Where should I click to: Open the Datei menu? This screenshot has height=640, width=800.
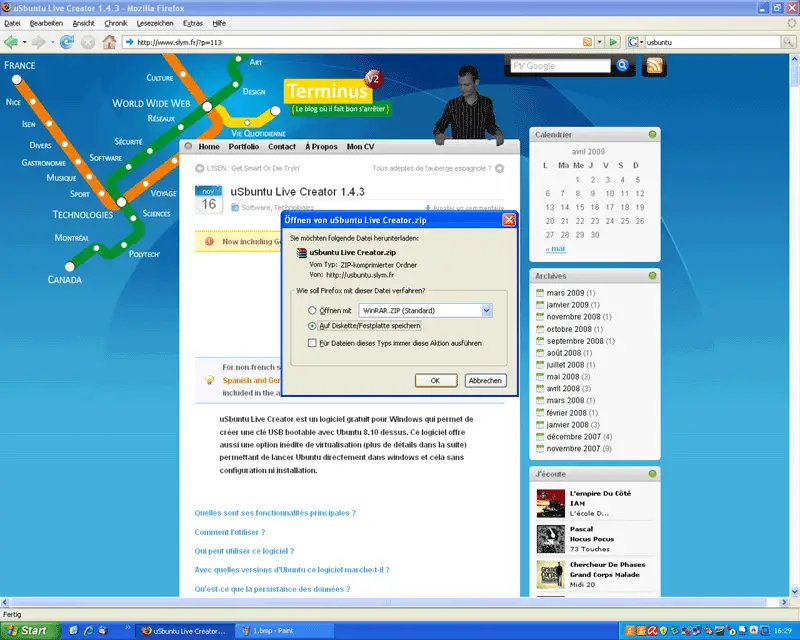tap(12, 23)
